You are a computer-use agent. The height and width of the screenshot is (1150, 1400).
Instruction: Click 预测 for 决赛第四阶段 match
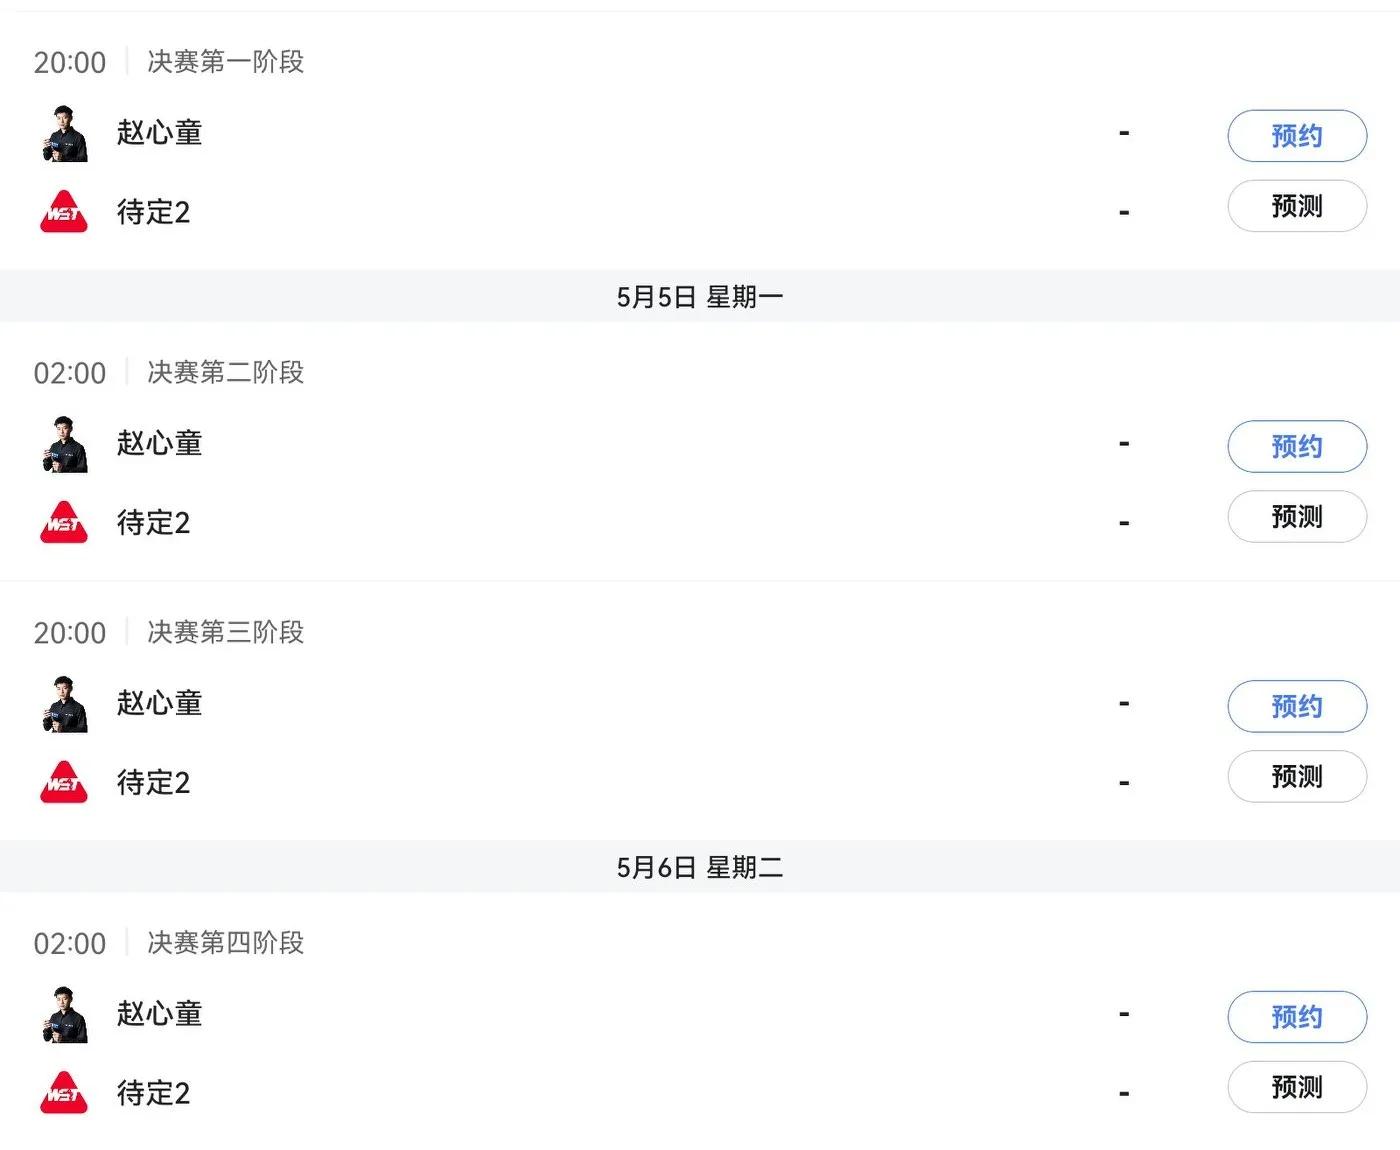[x=1297, y=1088]
